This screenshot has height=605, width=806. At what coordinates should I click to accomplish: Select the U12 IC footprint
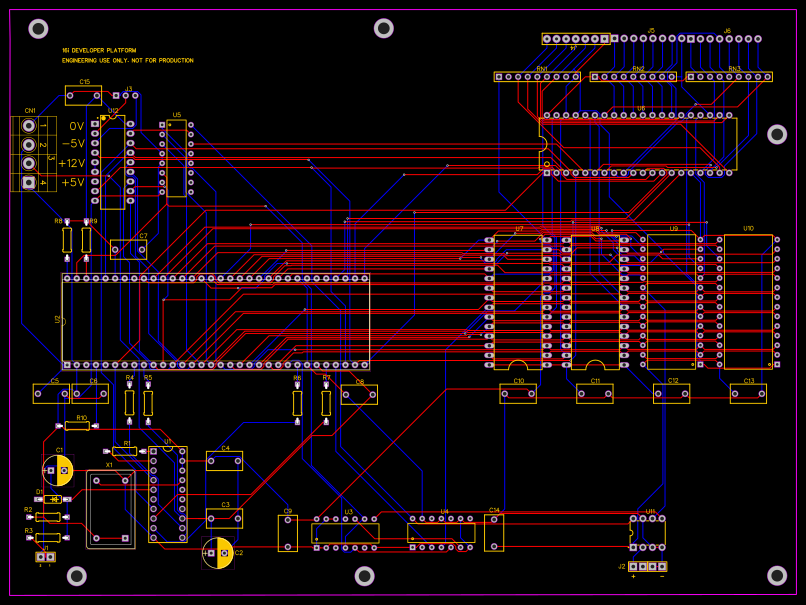pos(112,160)
